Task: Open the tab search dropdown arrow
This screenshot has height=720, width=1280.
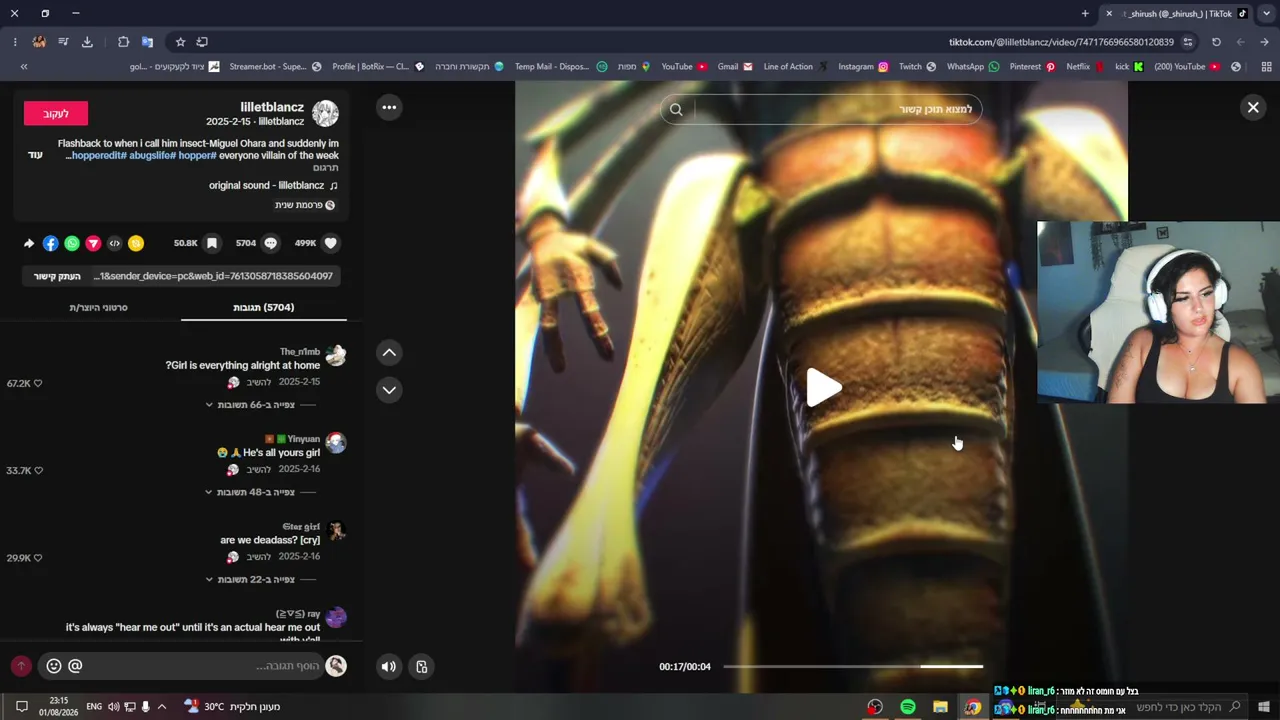Action: click(1266, 14)
